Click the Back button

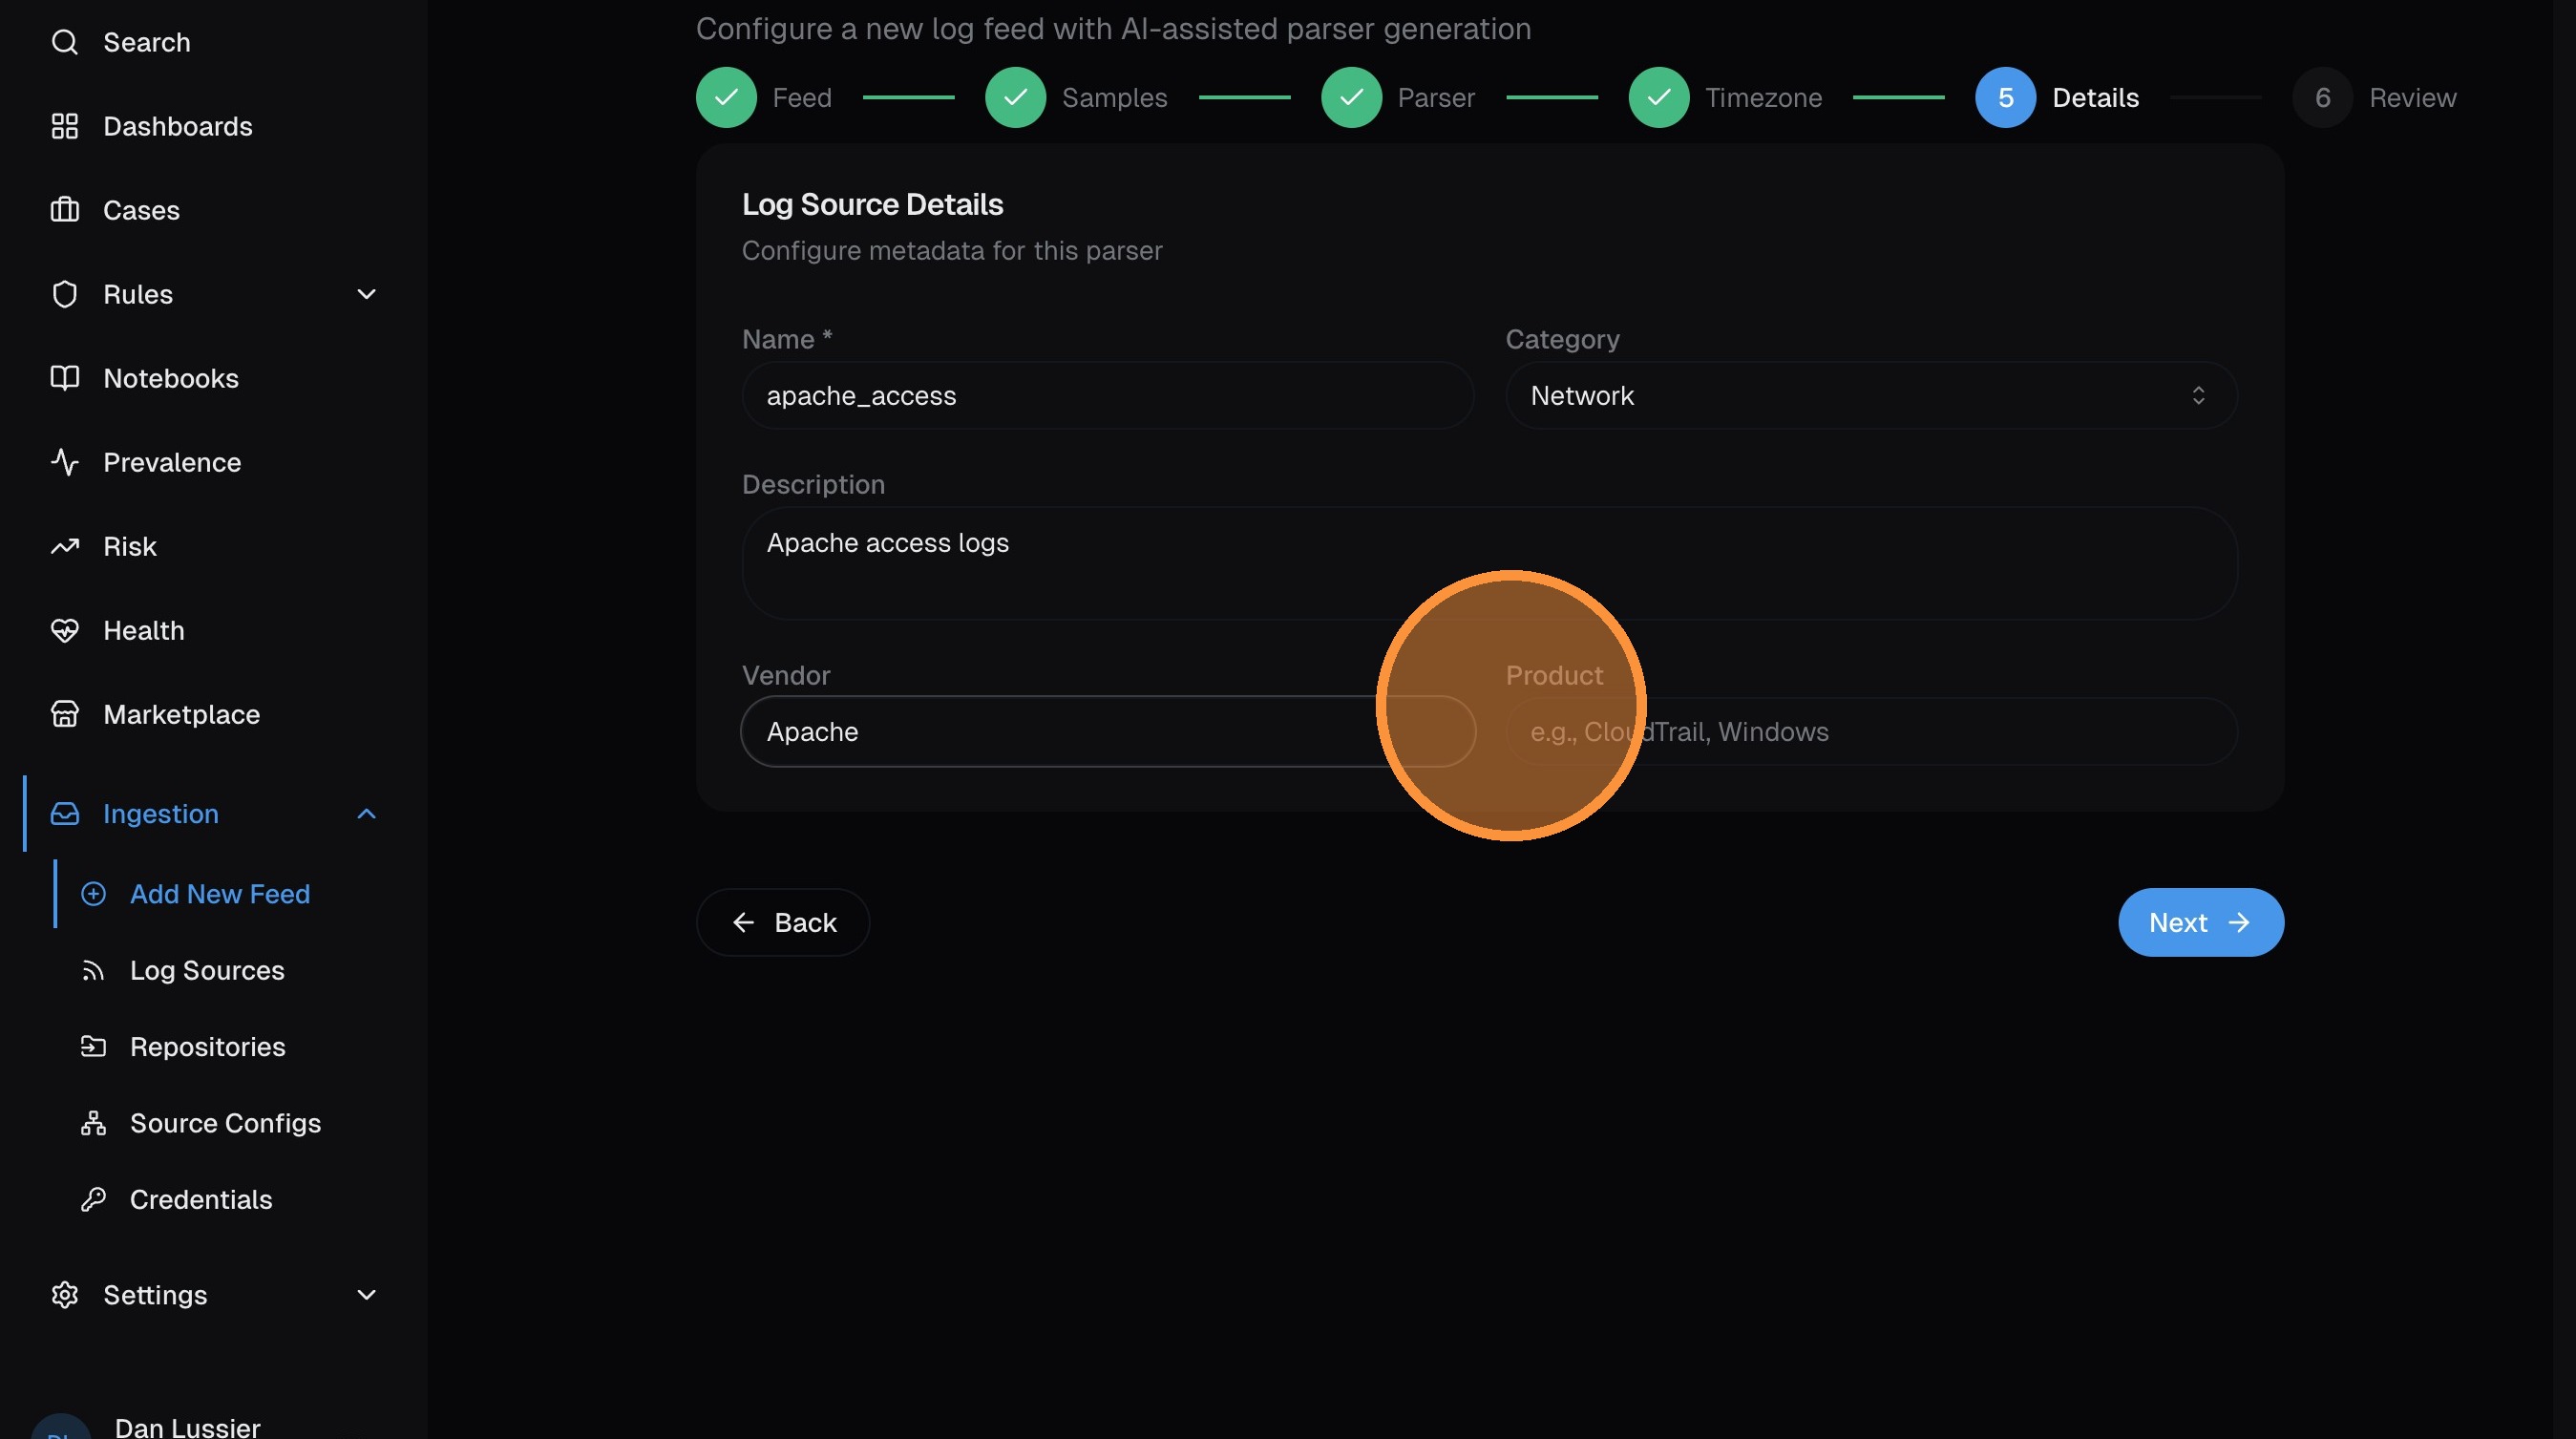[783, 921]
